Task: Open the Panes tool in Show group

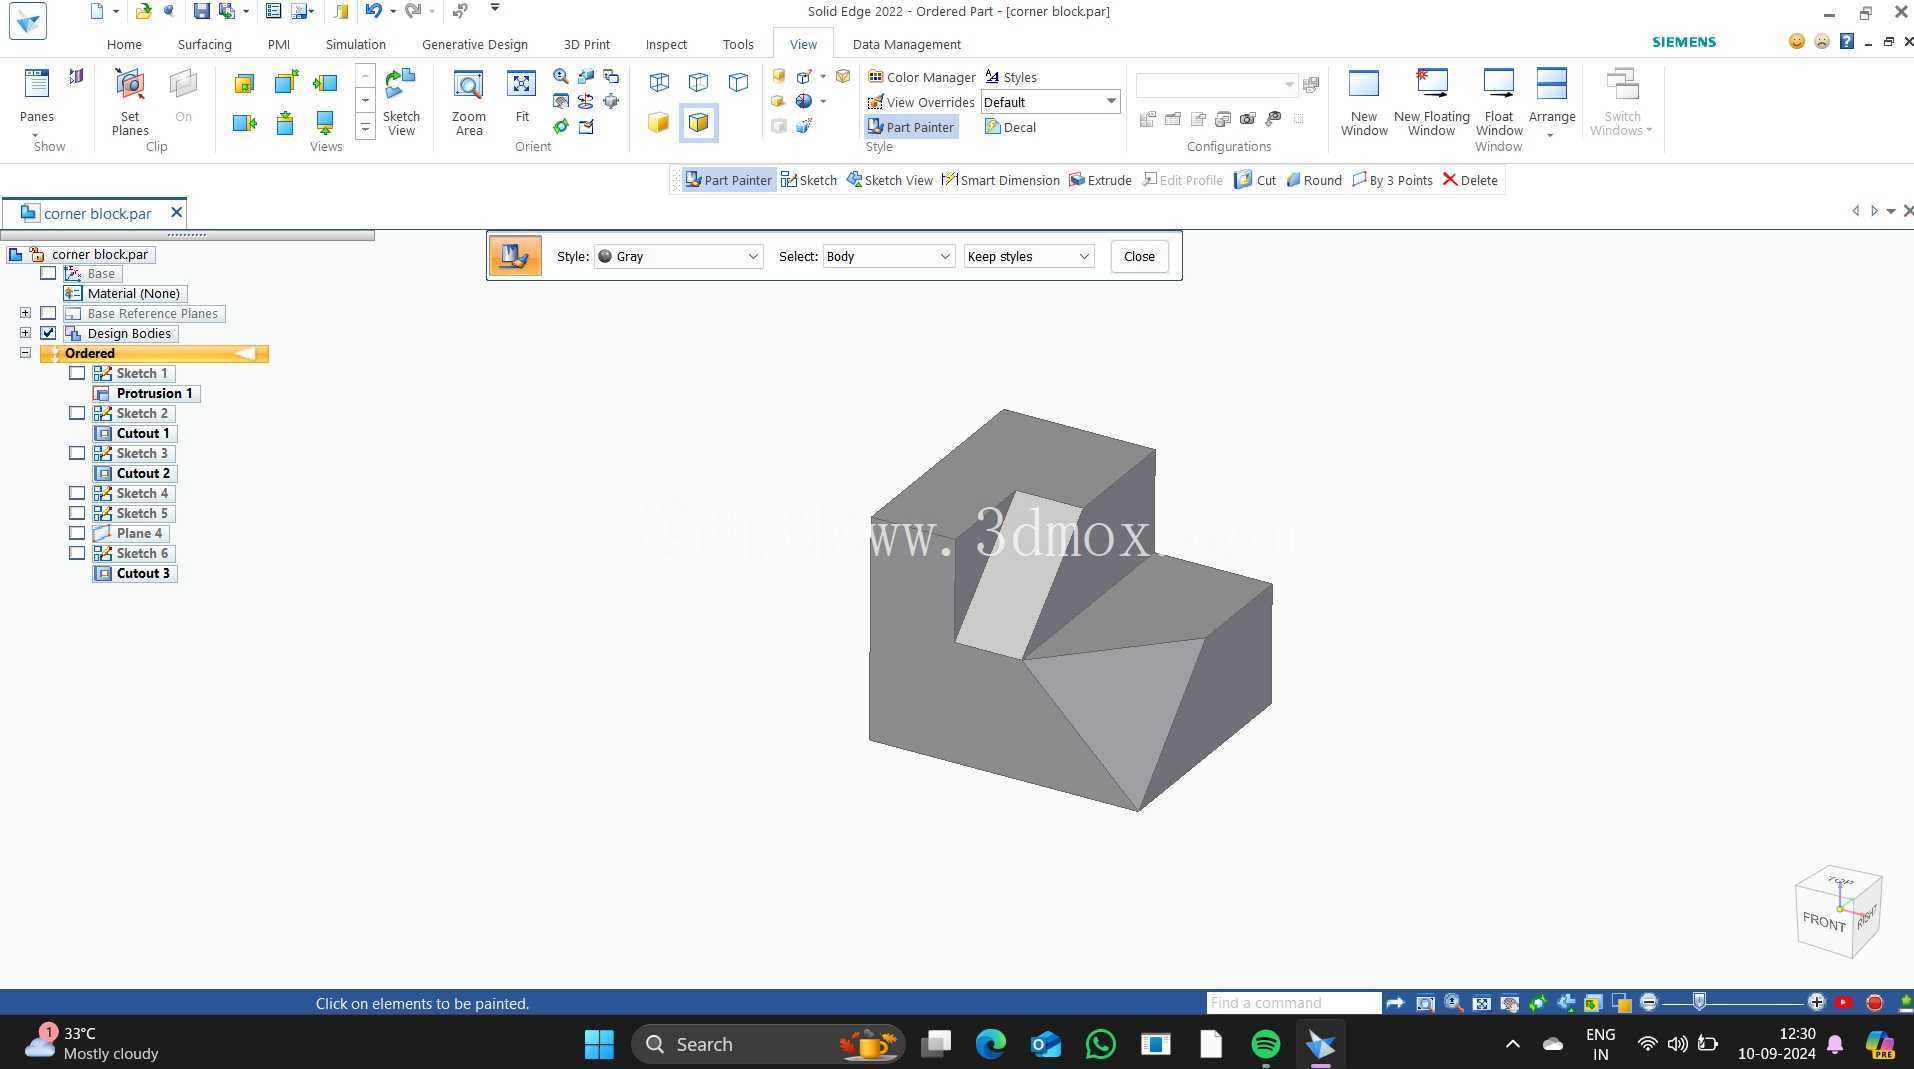Action: 37,102
